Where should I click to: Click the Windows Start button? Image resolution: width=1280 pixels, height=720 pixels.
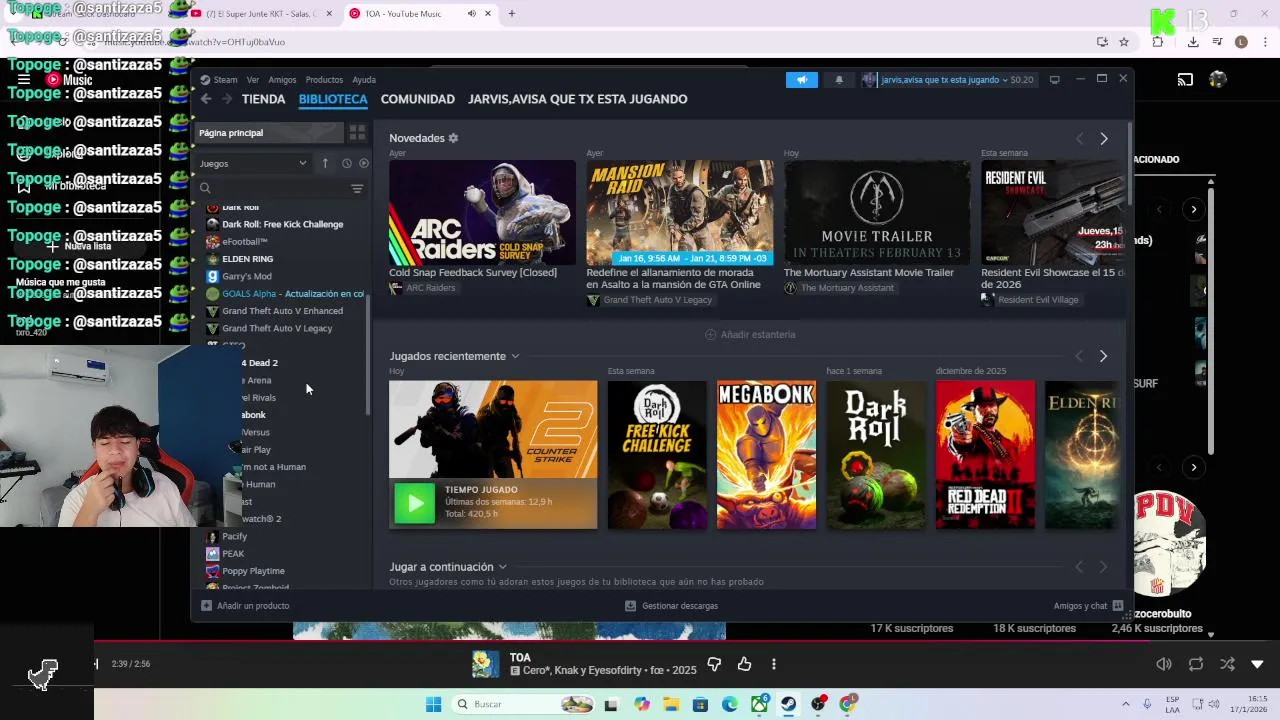click(433, 704)
